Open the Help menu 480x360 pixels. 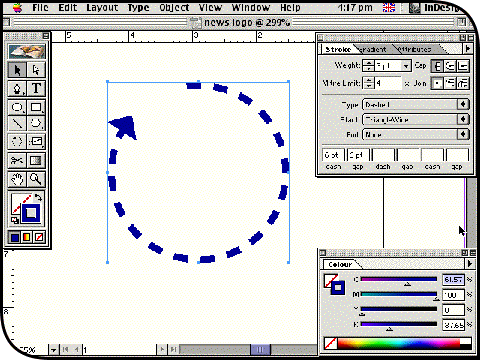point(290,7)
